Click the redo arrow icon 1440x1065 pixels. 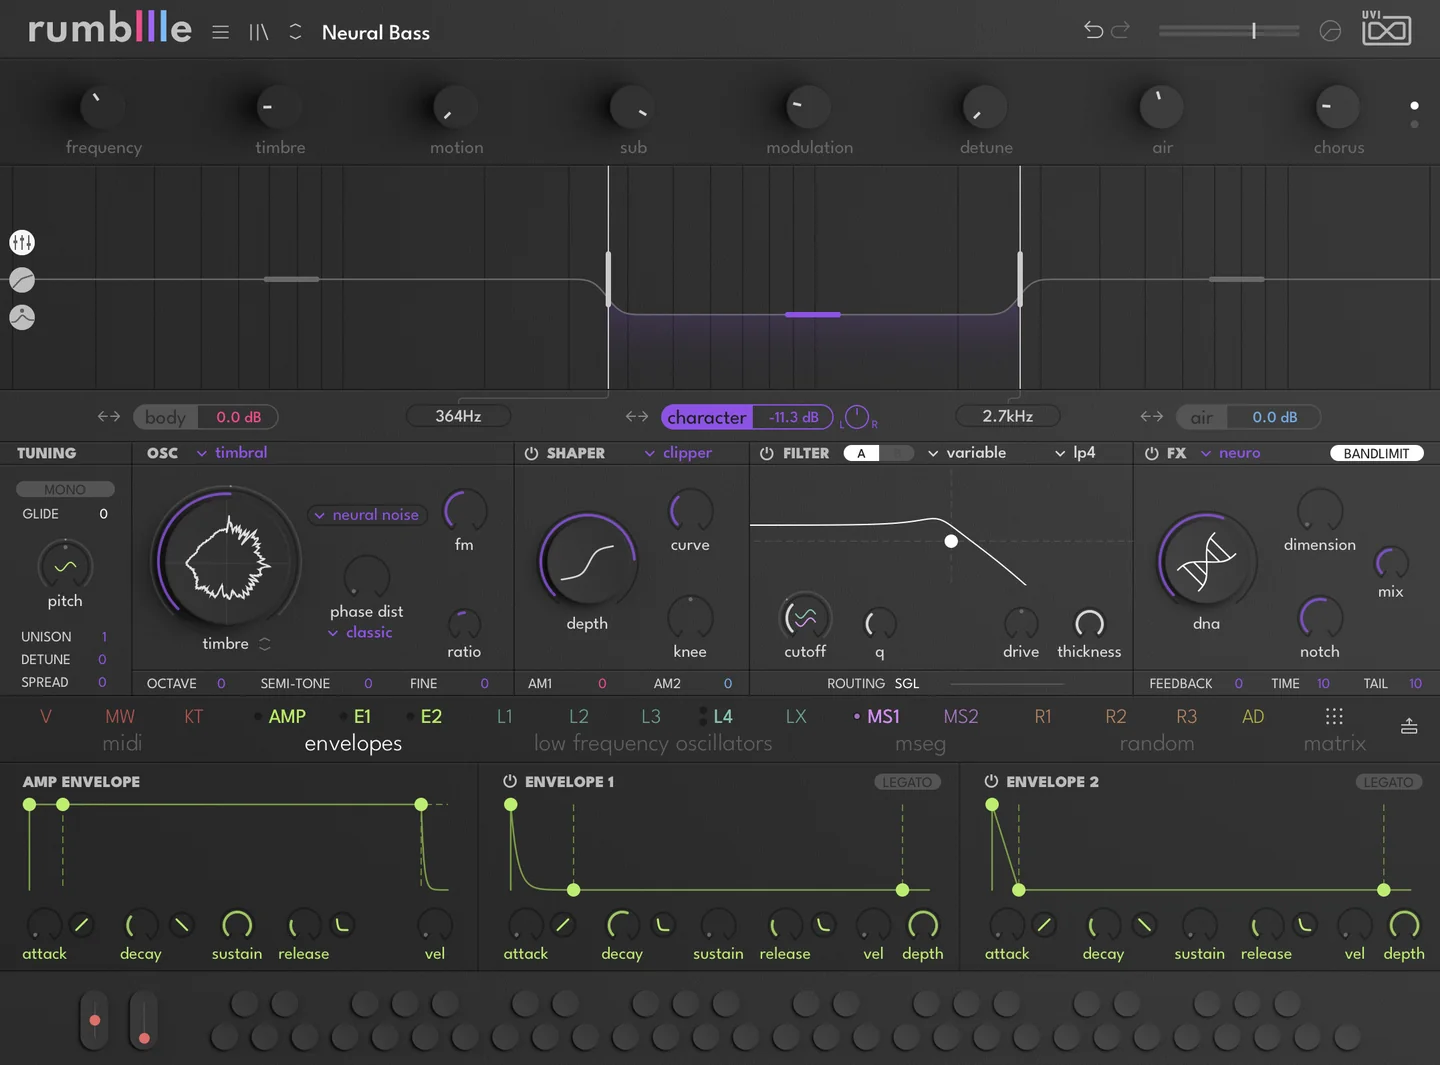pos(1121,30)
